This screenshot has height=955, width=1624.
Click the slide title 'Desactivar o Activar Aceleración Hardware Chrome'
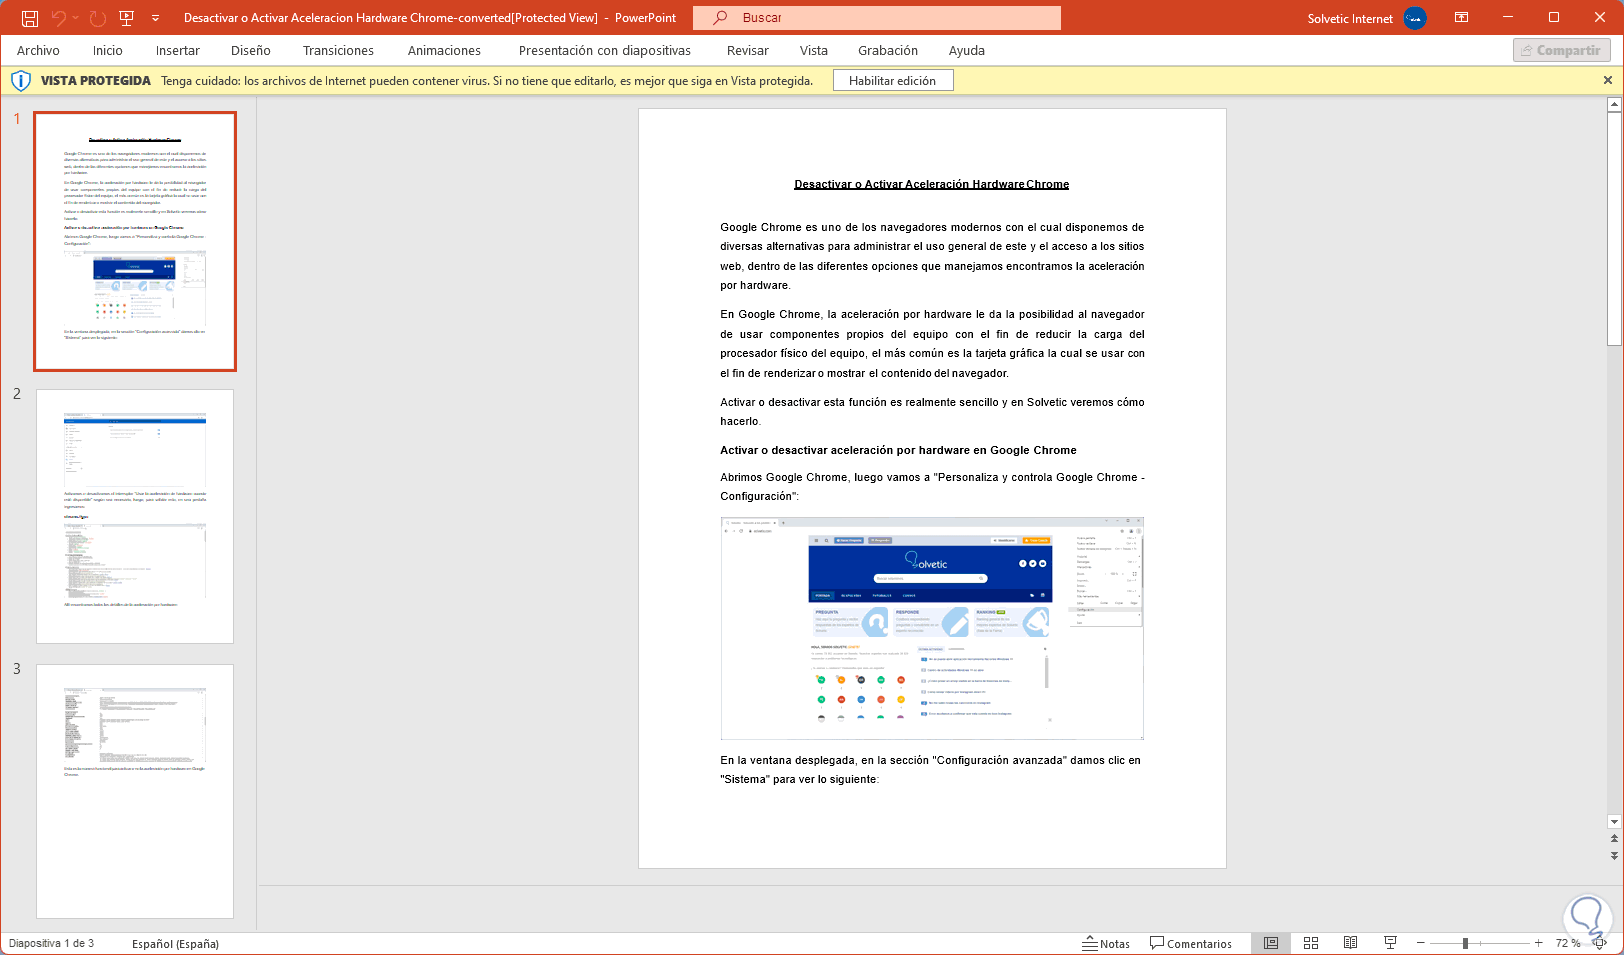(x=932, y=184)
